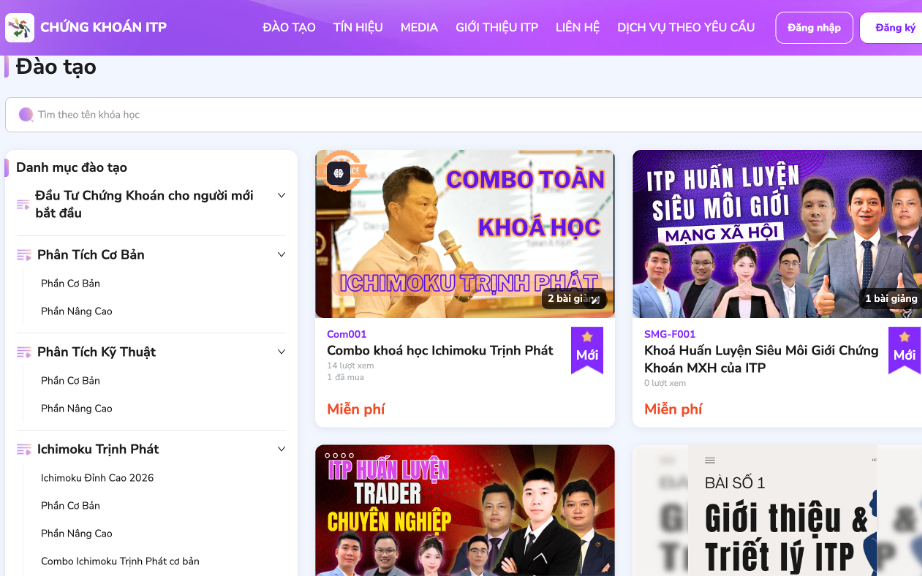This screenshot has width=922, height=576.
Task: Select Phần Cơ Bản under Phân Tích Kỹ Thuật
Action: click(x=71, y=380)
